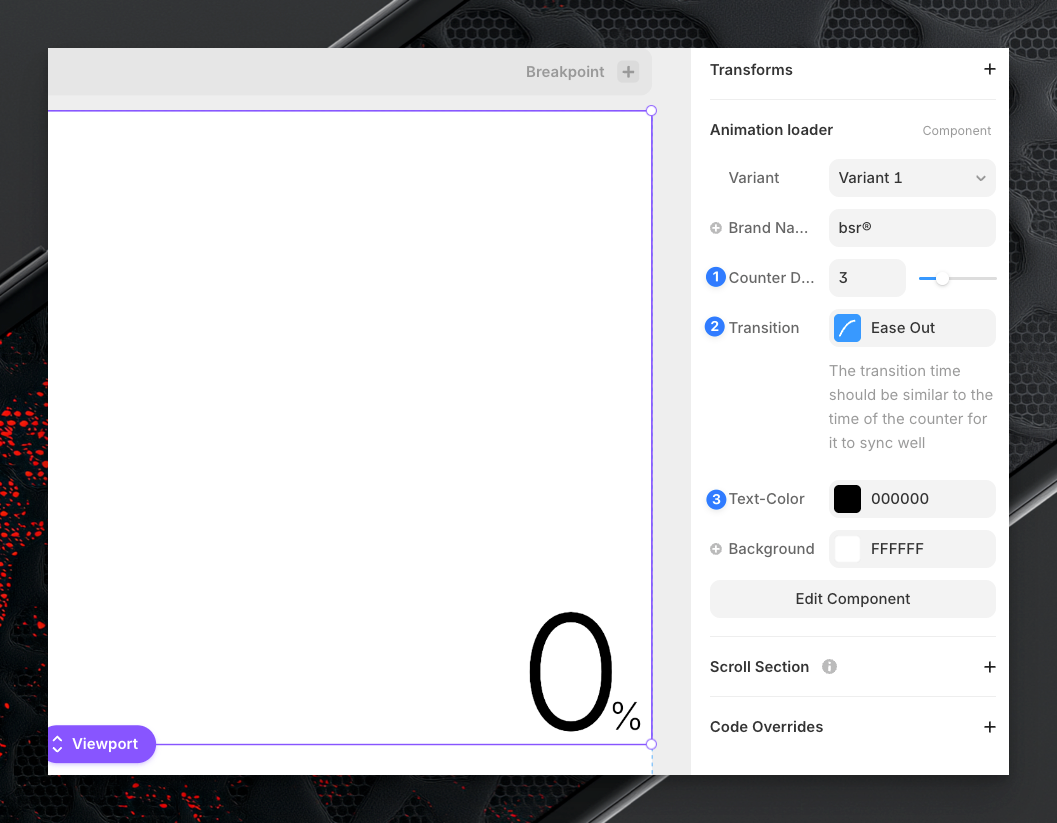The image size is (1057, 823).
Task: Click blue marker number 3 badge
Action: pos(716,499)
